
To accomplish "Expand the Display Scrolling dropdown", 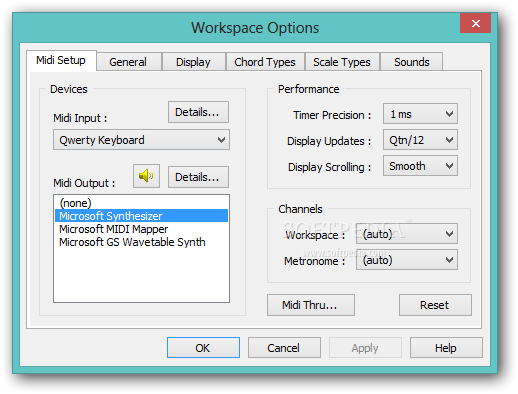I will click(x=420, y=166).
